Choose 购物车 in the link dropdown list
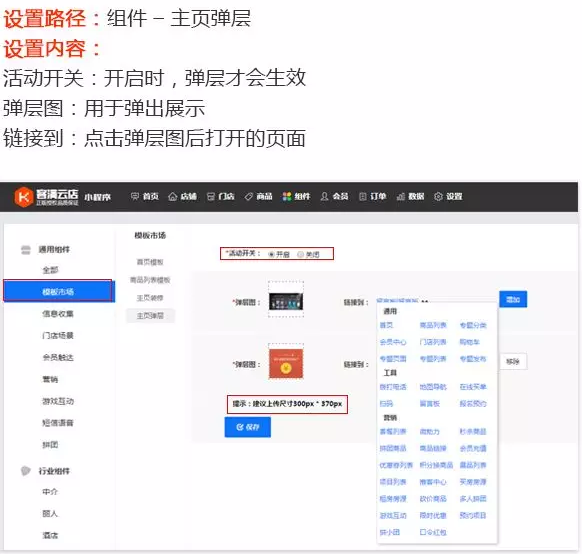The width and height of the screenshot is (582, 554). pos(470,342)
